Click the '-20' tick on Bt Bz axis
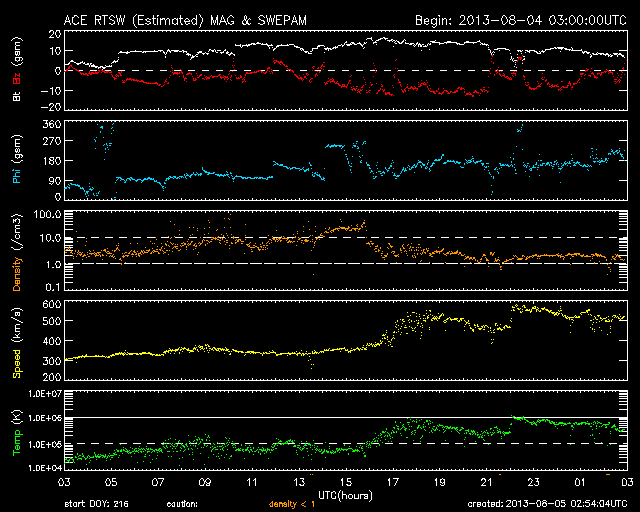The image size is (640, 512). point(51,107)
